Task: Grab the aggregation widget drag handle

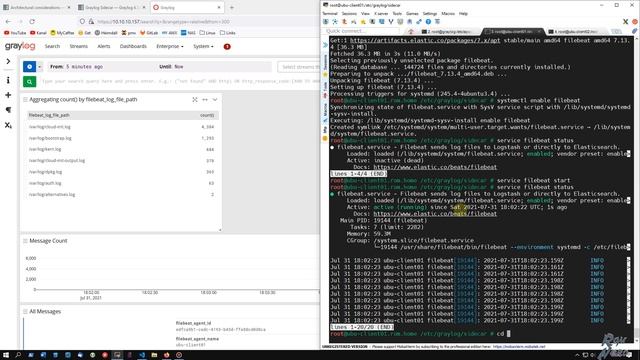Action: point(25,100)
